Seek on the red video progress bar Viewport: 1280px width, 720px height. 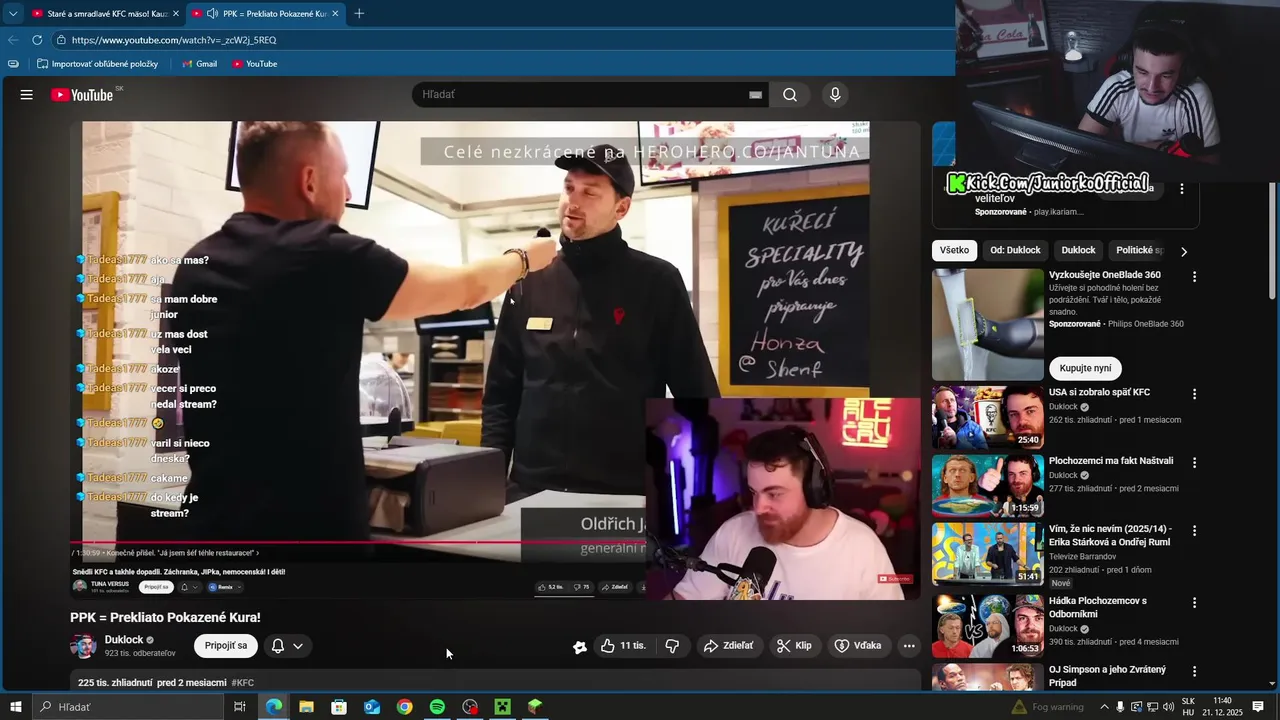tap(360, 543)
